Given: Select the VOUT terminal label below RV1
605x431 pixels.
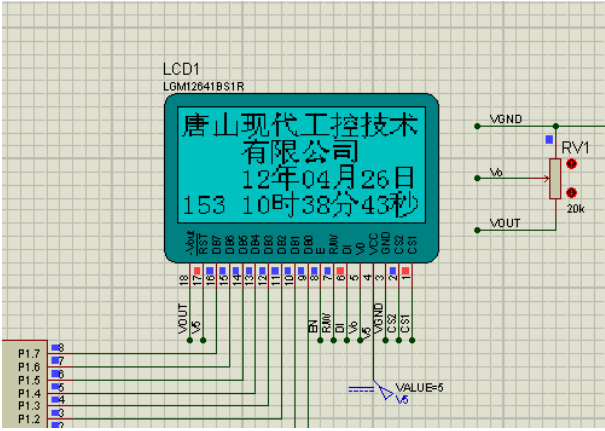Looking at the screenshot, I should [x=505, y=223].
